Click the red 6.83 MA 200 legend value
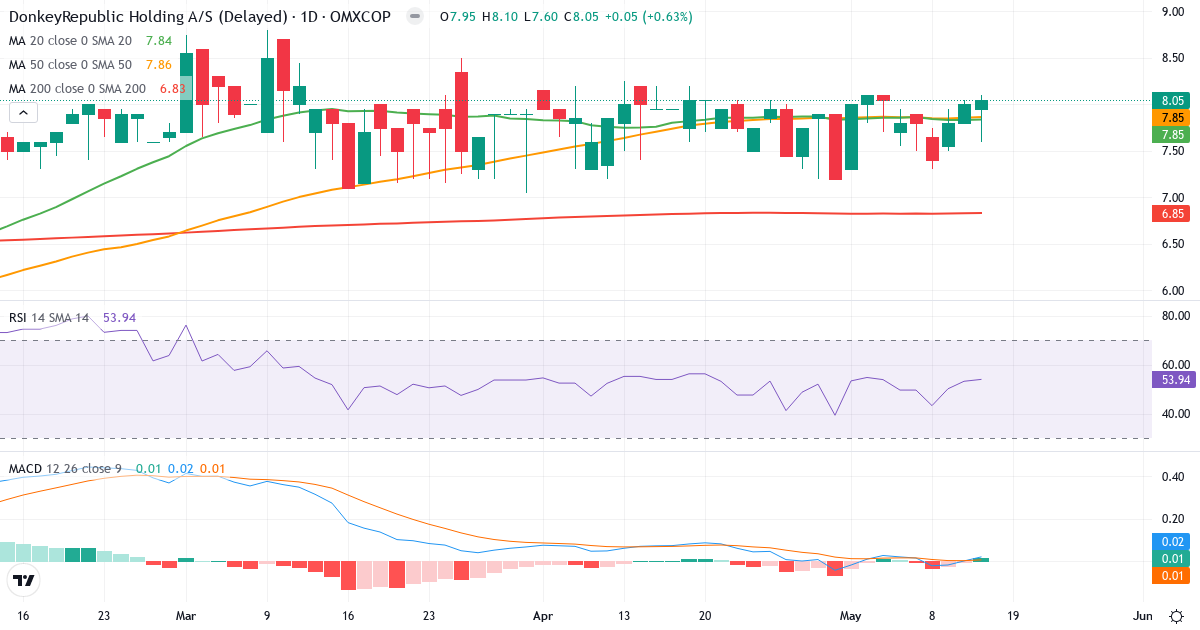 [x=174, y=89]
